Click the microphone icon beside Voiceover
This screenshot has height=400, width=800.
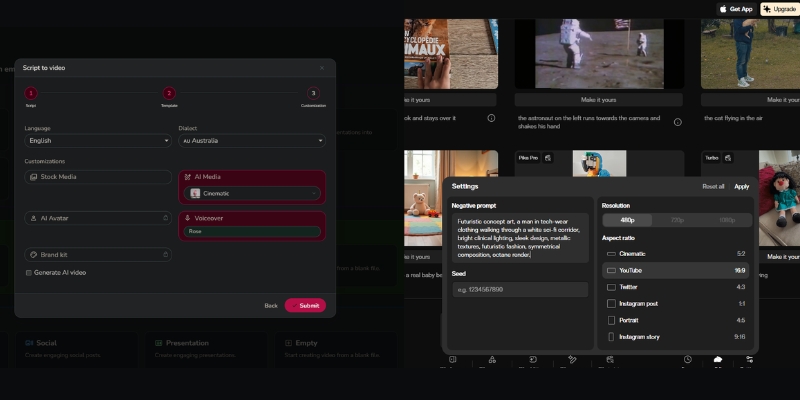click(188, 217)
